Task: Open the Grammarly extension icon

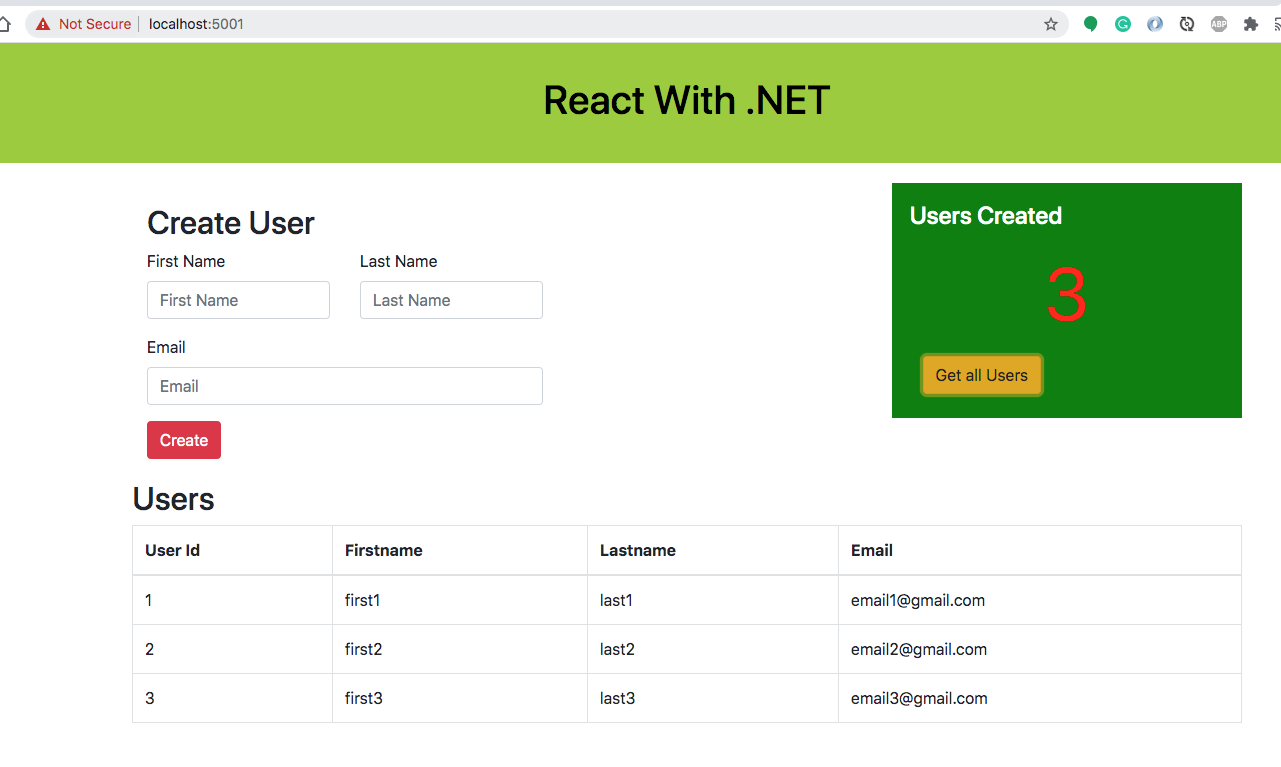Action: click(x=1123, y=24)
